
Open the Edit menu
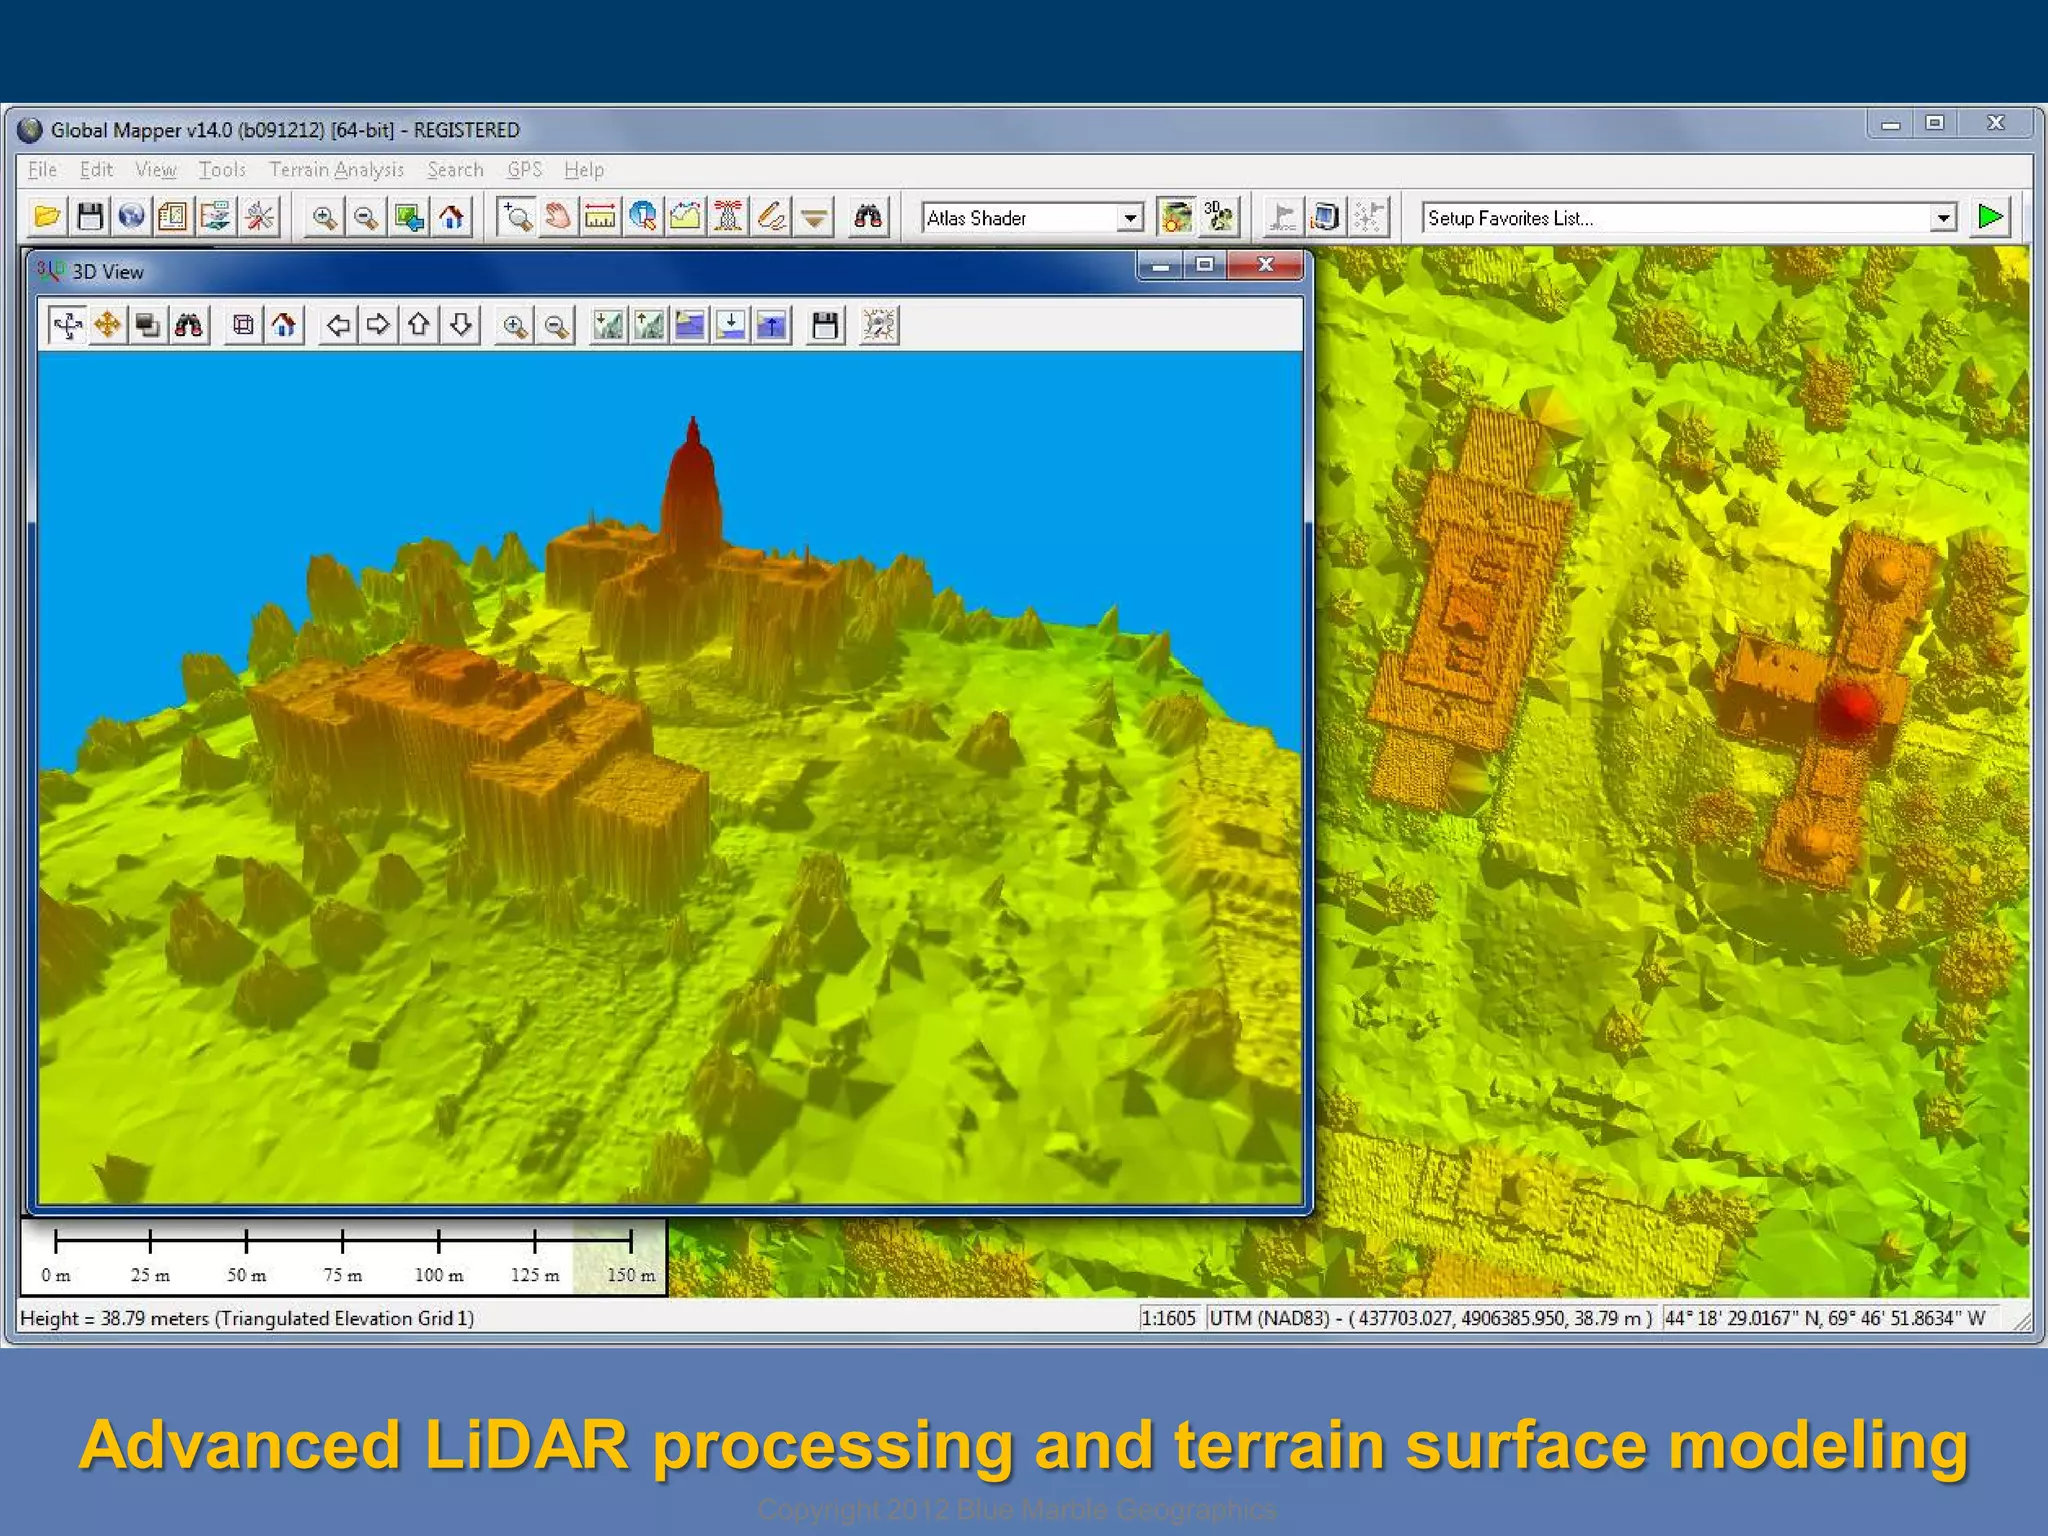pos(96,170)
